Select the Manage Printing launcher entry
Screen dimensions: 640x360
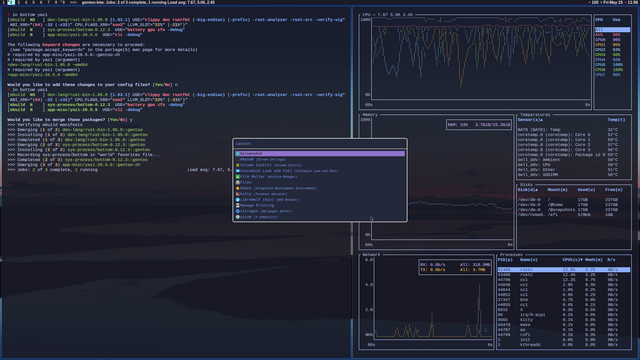click(x=320, y=205)
